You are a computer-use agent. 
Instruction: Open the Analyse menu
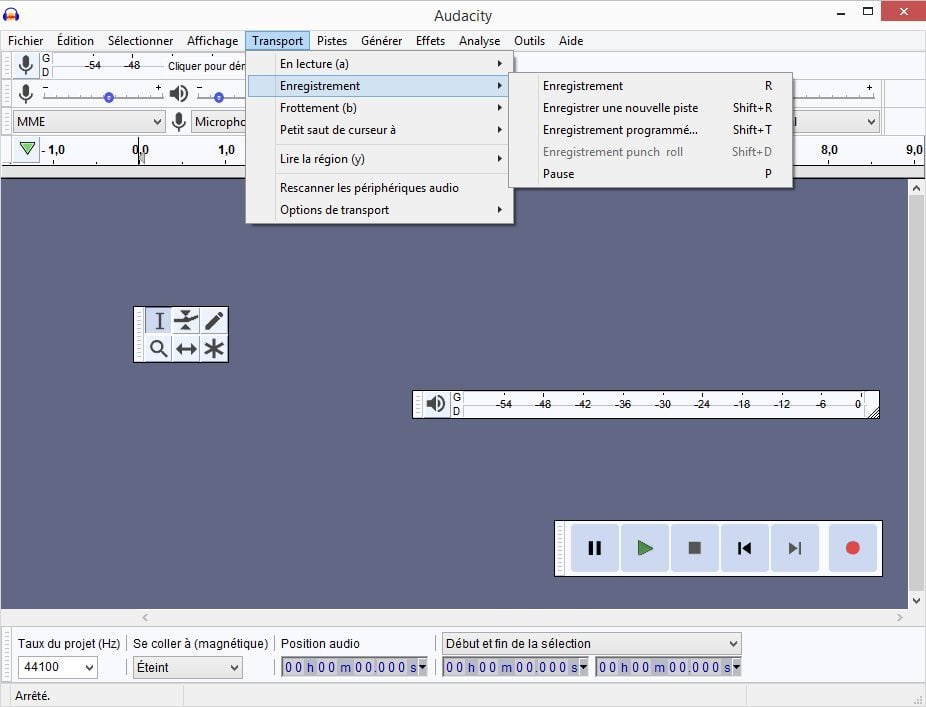click(x=480, y=41)
